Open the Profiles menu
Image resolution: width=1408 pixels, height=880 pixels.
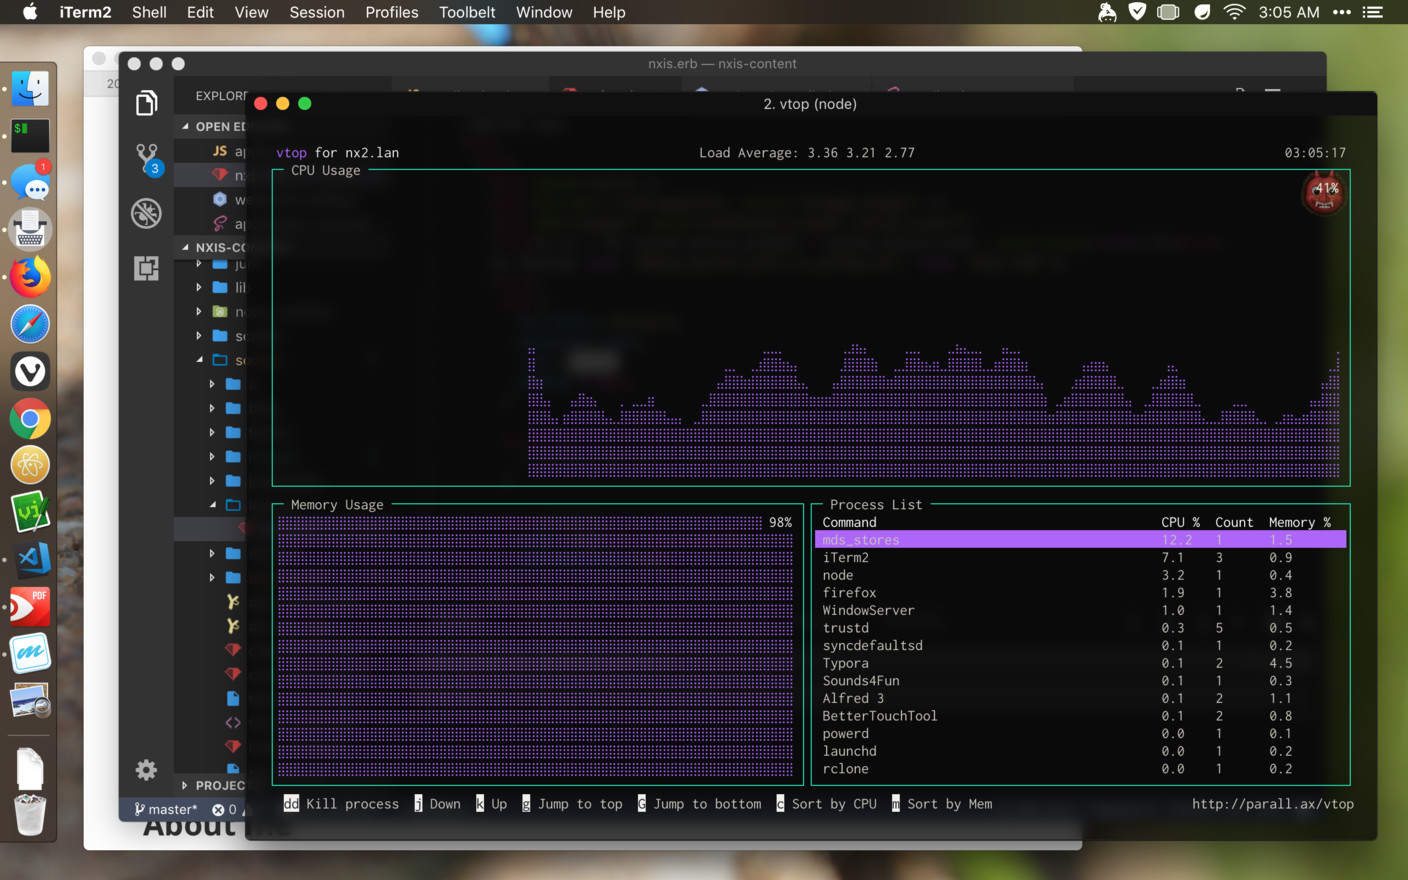click(391, 12)
